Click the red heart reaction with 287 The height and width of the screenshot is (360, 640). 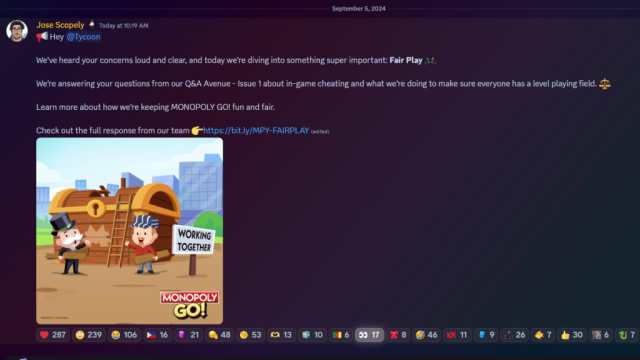(x=53, y=335)
